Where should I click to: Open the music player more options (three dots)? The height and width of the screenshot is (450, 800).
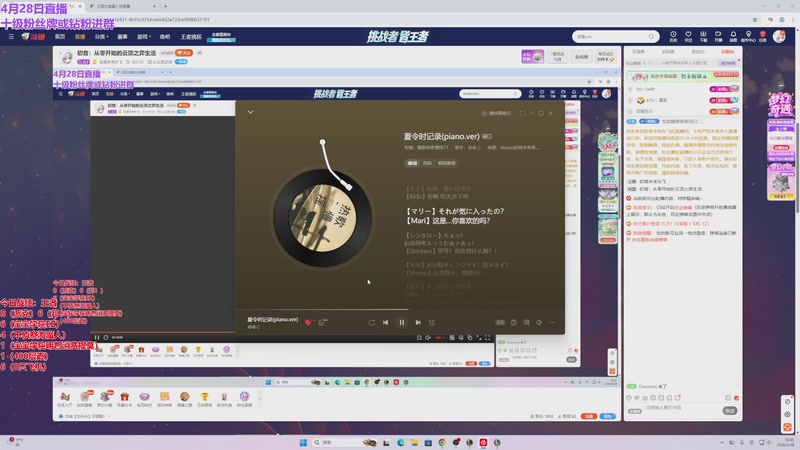click(553, 322)
